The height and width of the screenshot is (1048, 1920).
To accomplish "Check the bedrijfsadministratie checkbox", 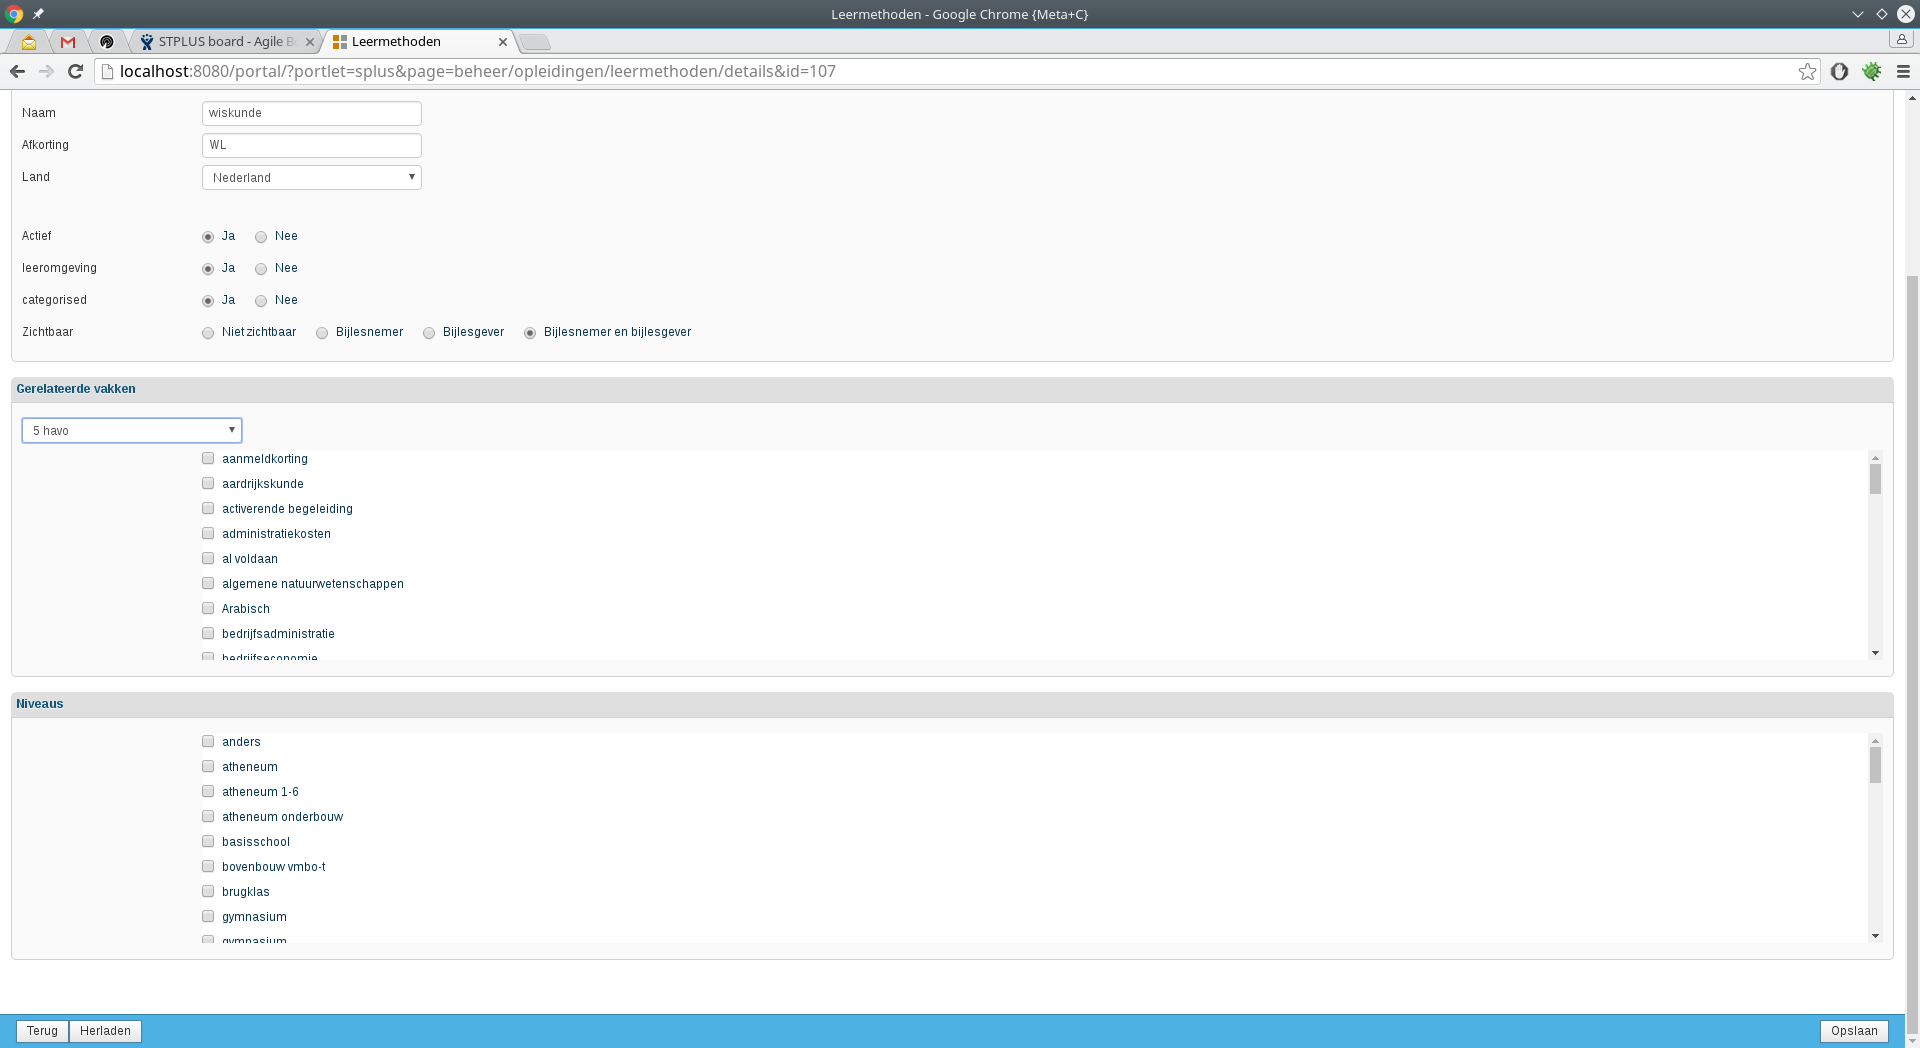I will point(208,633).
